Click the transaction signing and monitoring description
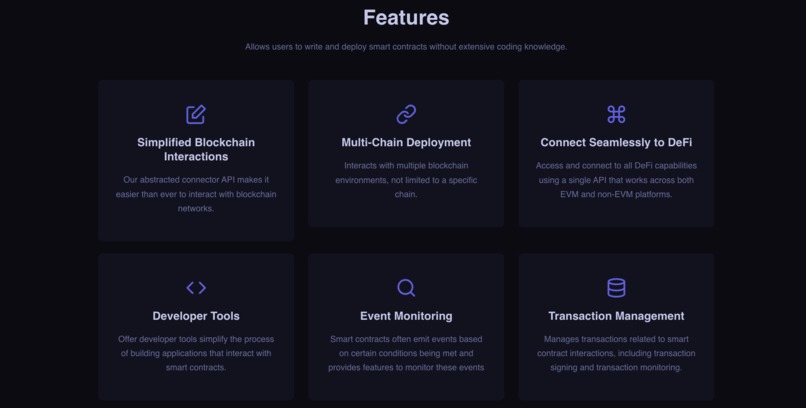This screenshot has width=806, height=408. [x=616, y=353]
